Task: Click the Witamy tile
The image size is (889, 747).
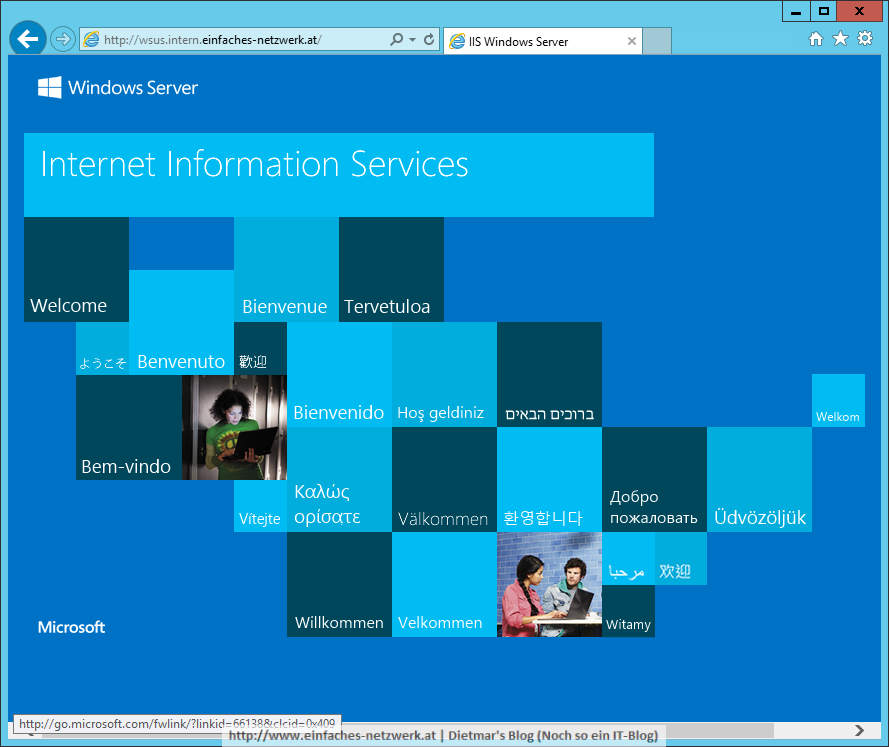Action: click(x=628, y=611)
